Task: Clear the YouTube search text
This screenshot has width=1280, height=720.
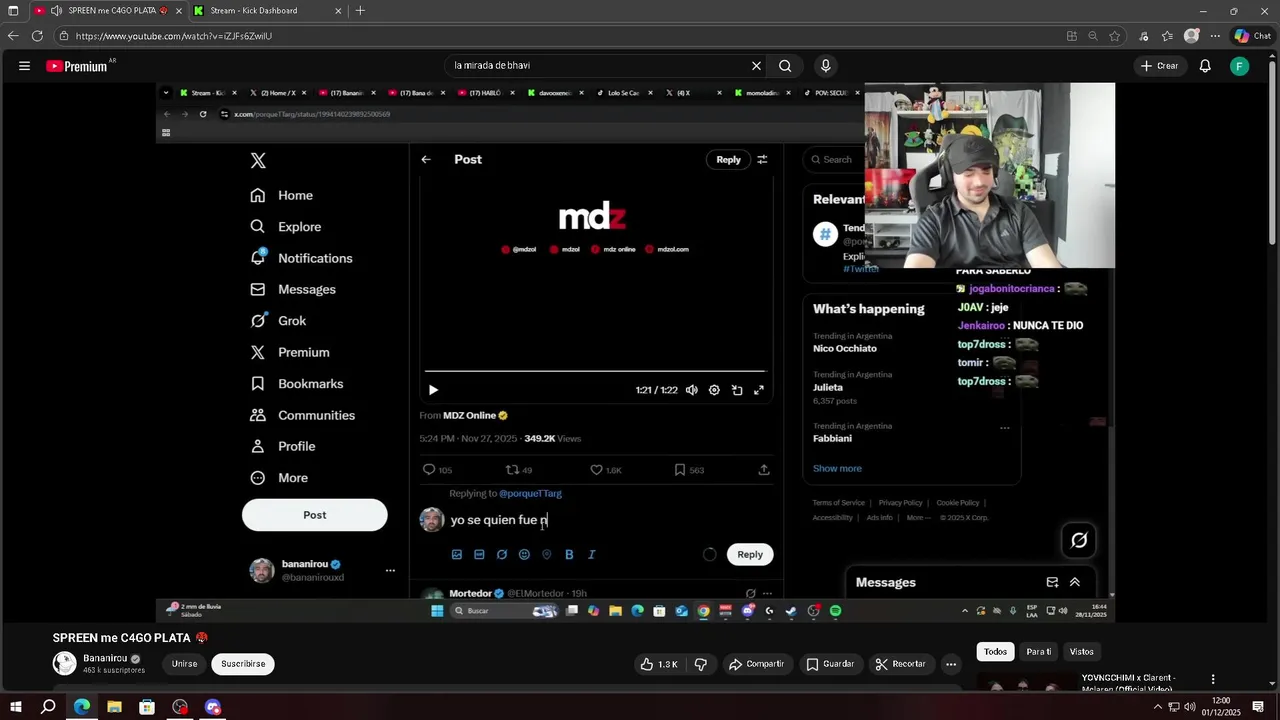Action: point(756,66)
